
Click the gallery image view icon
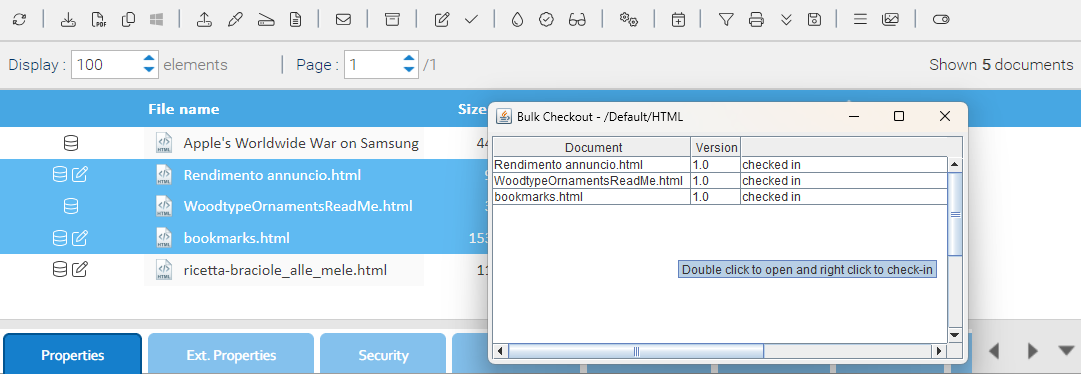[890, 20]
